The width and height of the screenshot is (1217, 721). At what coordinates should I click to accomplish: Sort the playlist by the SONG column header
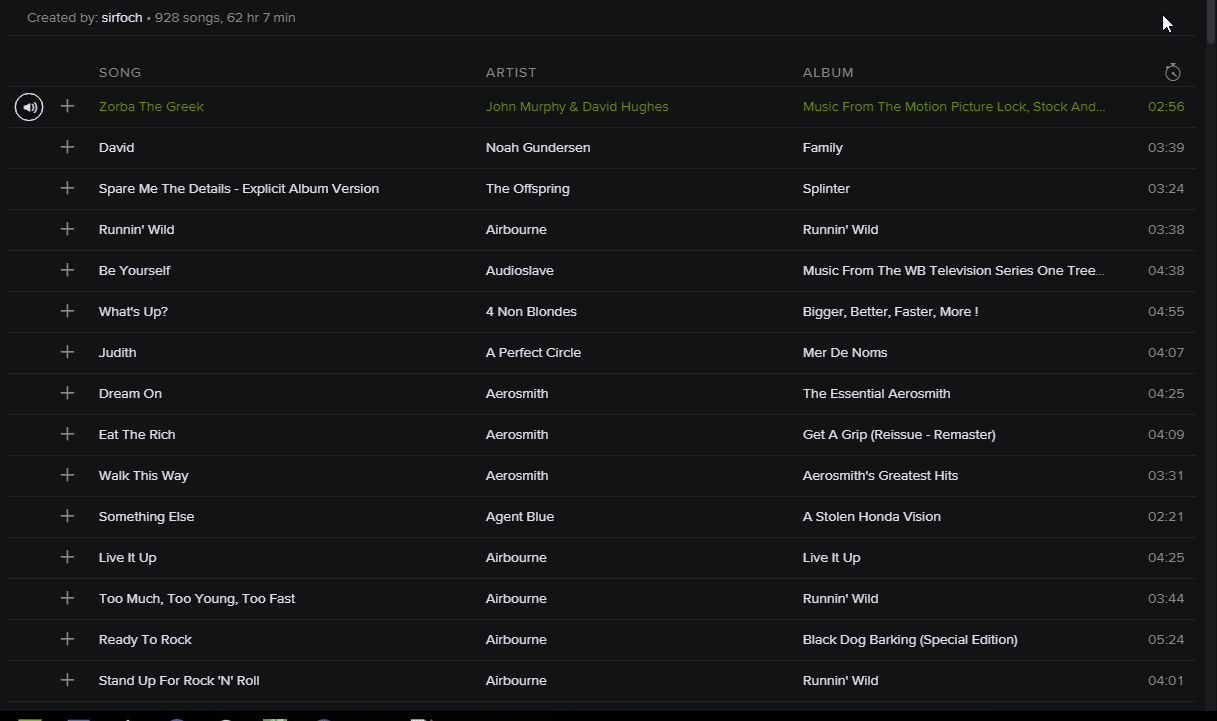120,72
